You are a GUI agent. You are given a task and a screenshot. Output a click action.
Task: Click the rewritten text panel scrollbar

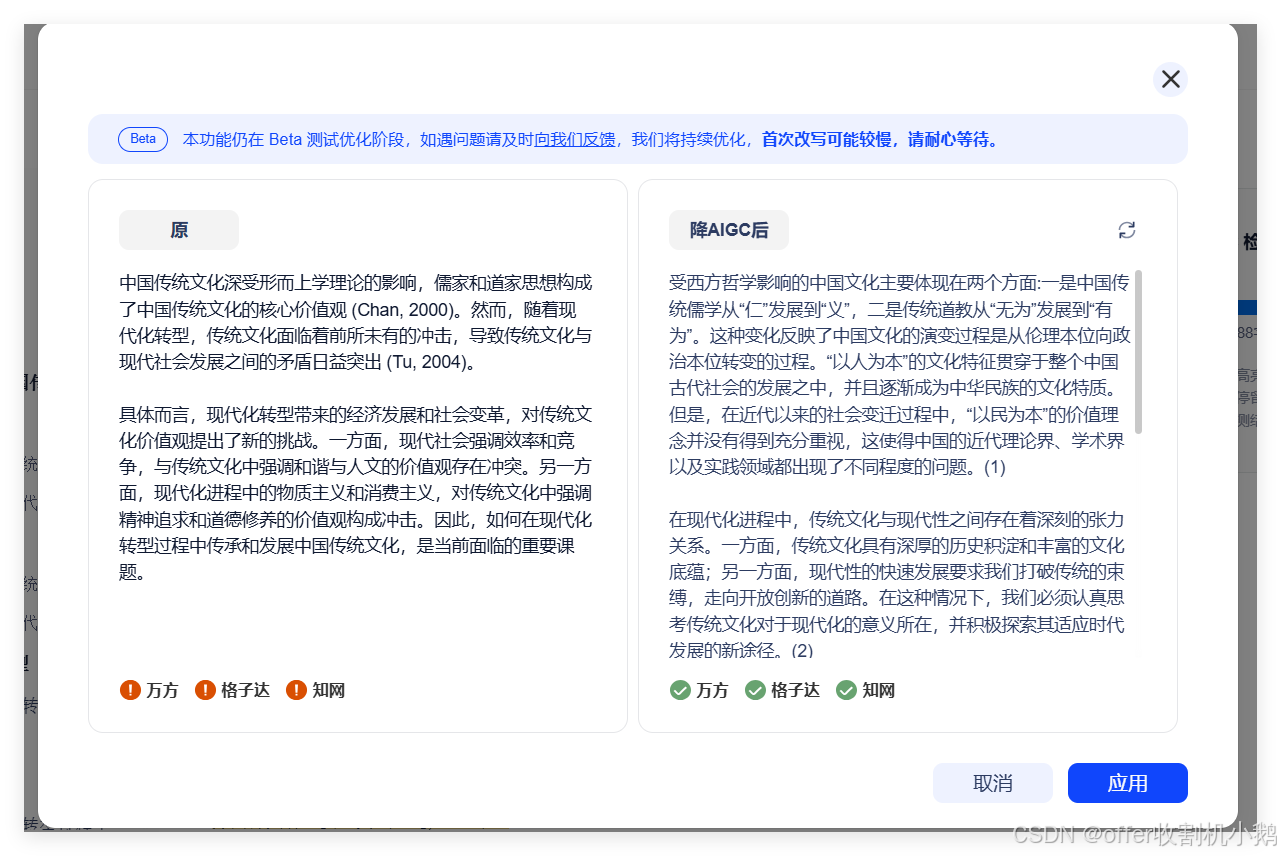click(x=1139, y=351)
